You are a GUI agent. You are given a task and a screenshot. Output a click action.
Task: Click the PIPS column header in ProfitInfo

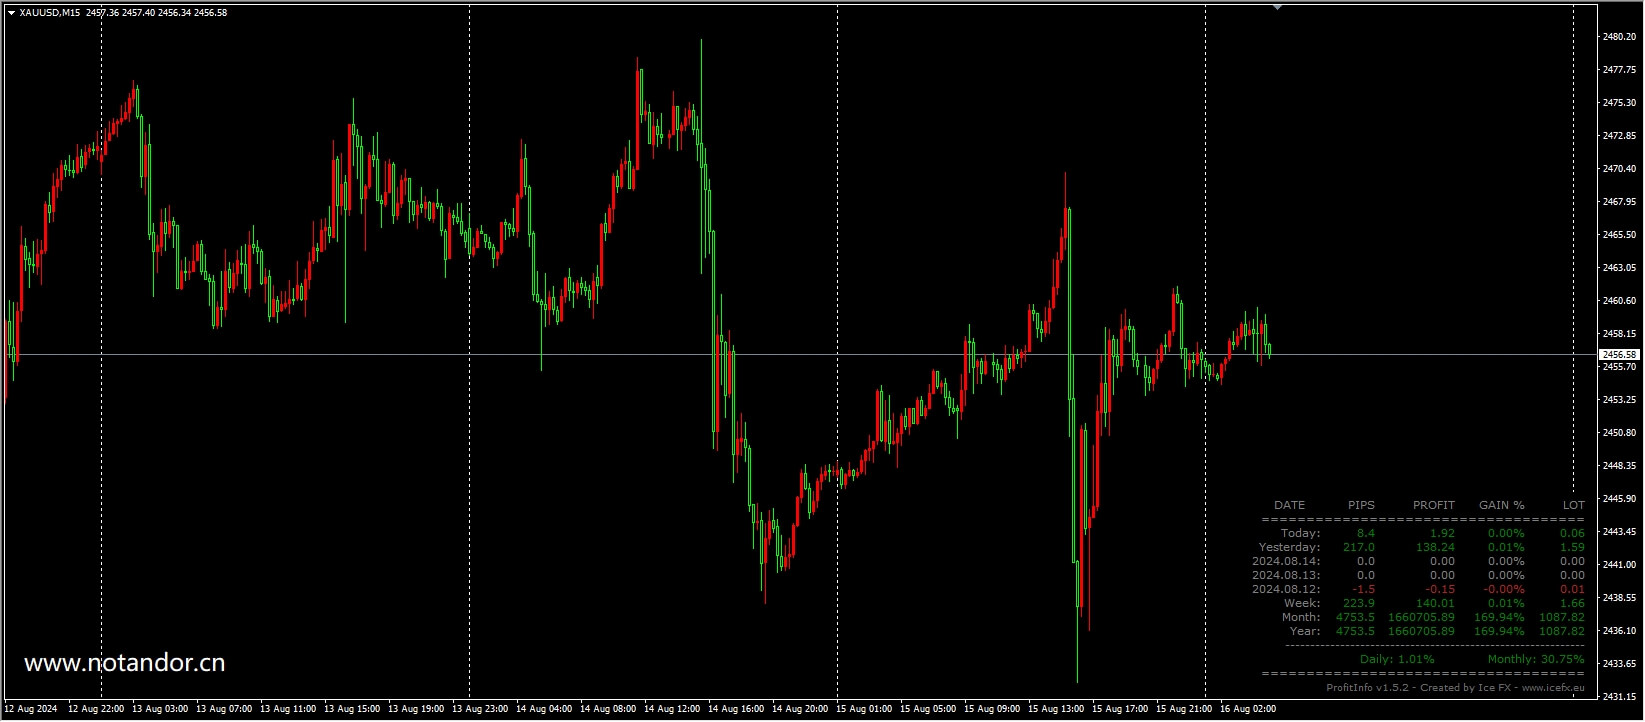1361,505
